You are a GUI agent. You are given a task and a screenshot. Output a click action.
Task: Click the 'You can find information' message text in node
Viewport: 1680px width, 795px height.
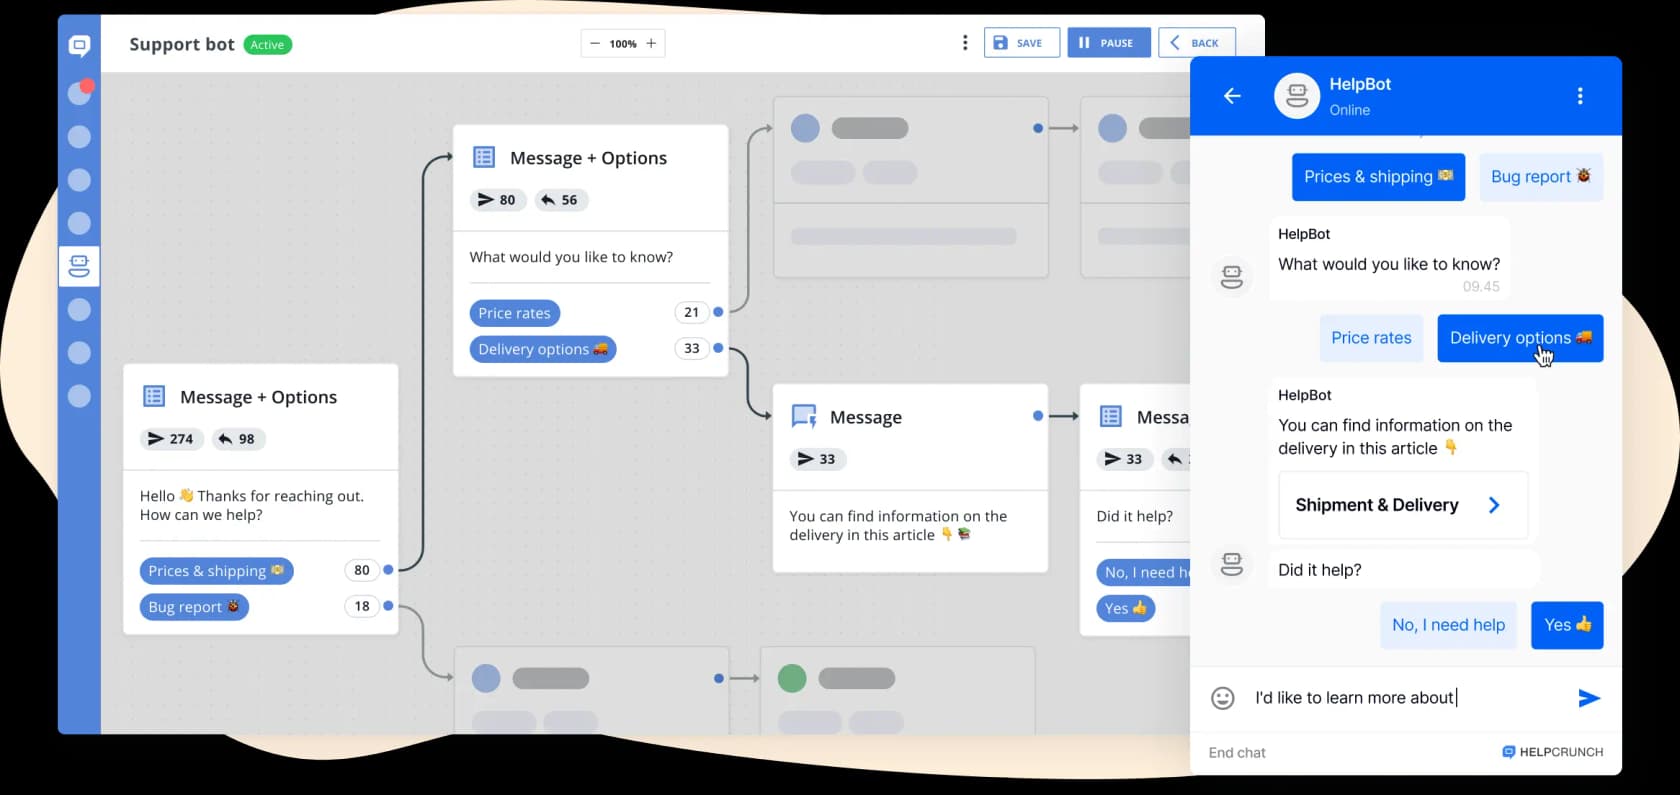click(897, 526)
